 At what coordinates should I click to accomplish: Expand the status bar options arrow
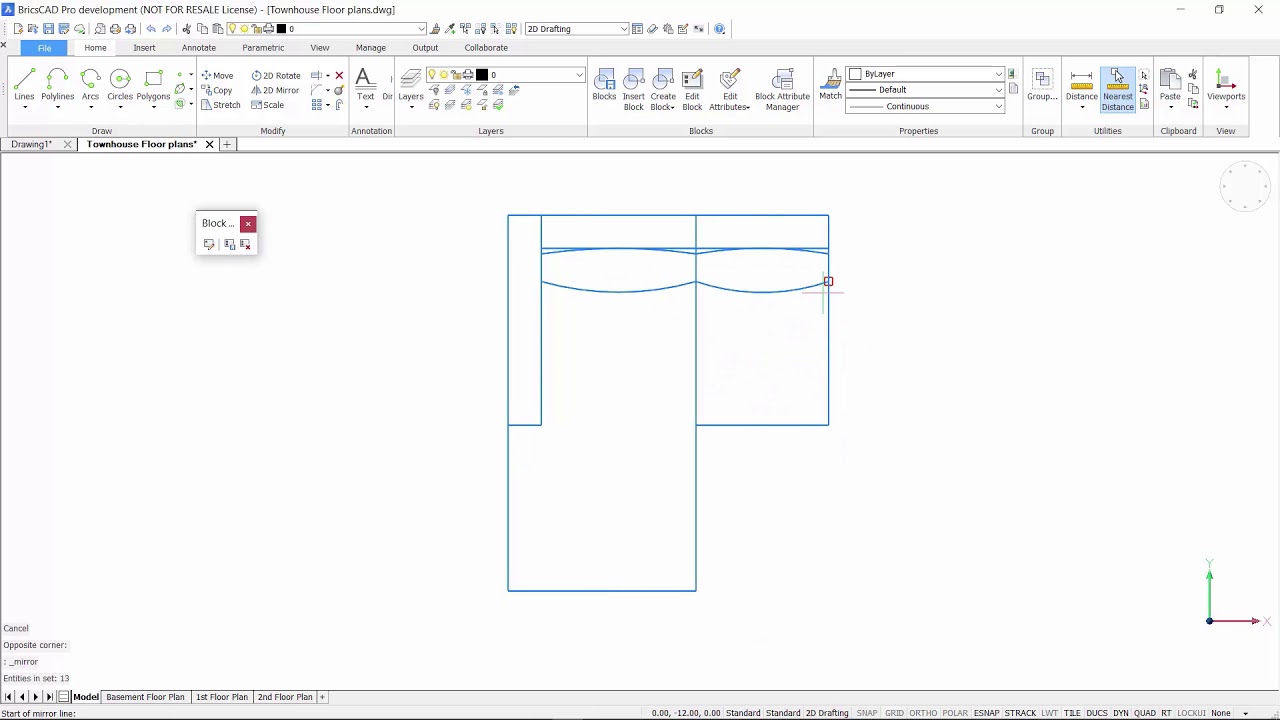click(x=1245, y=713)
